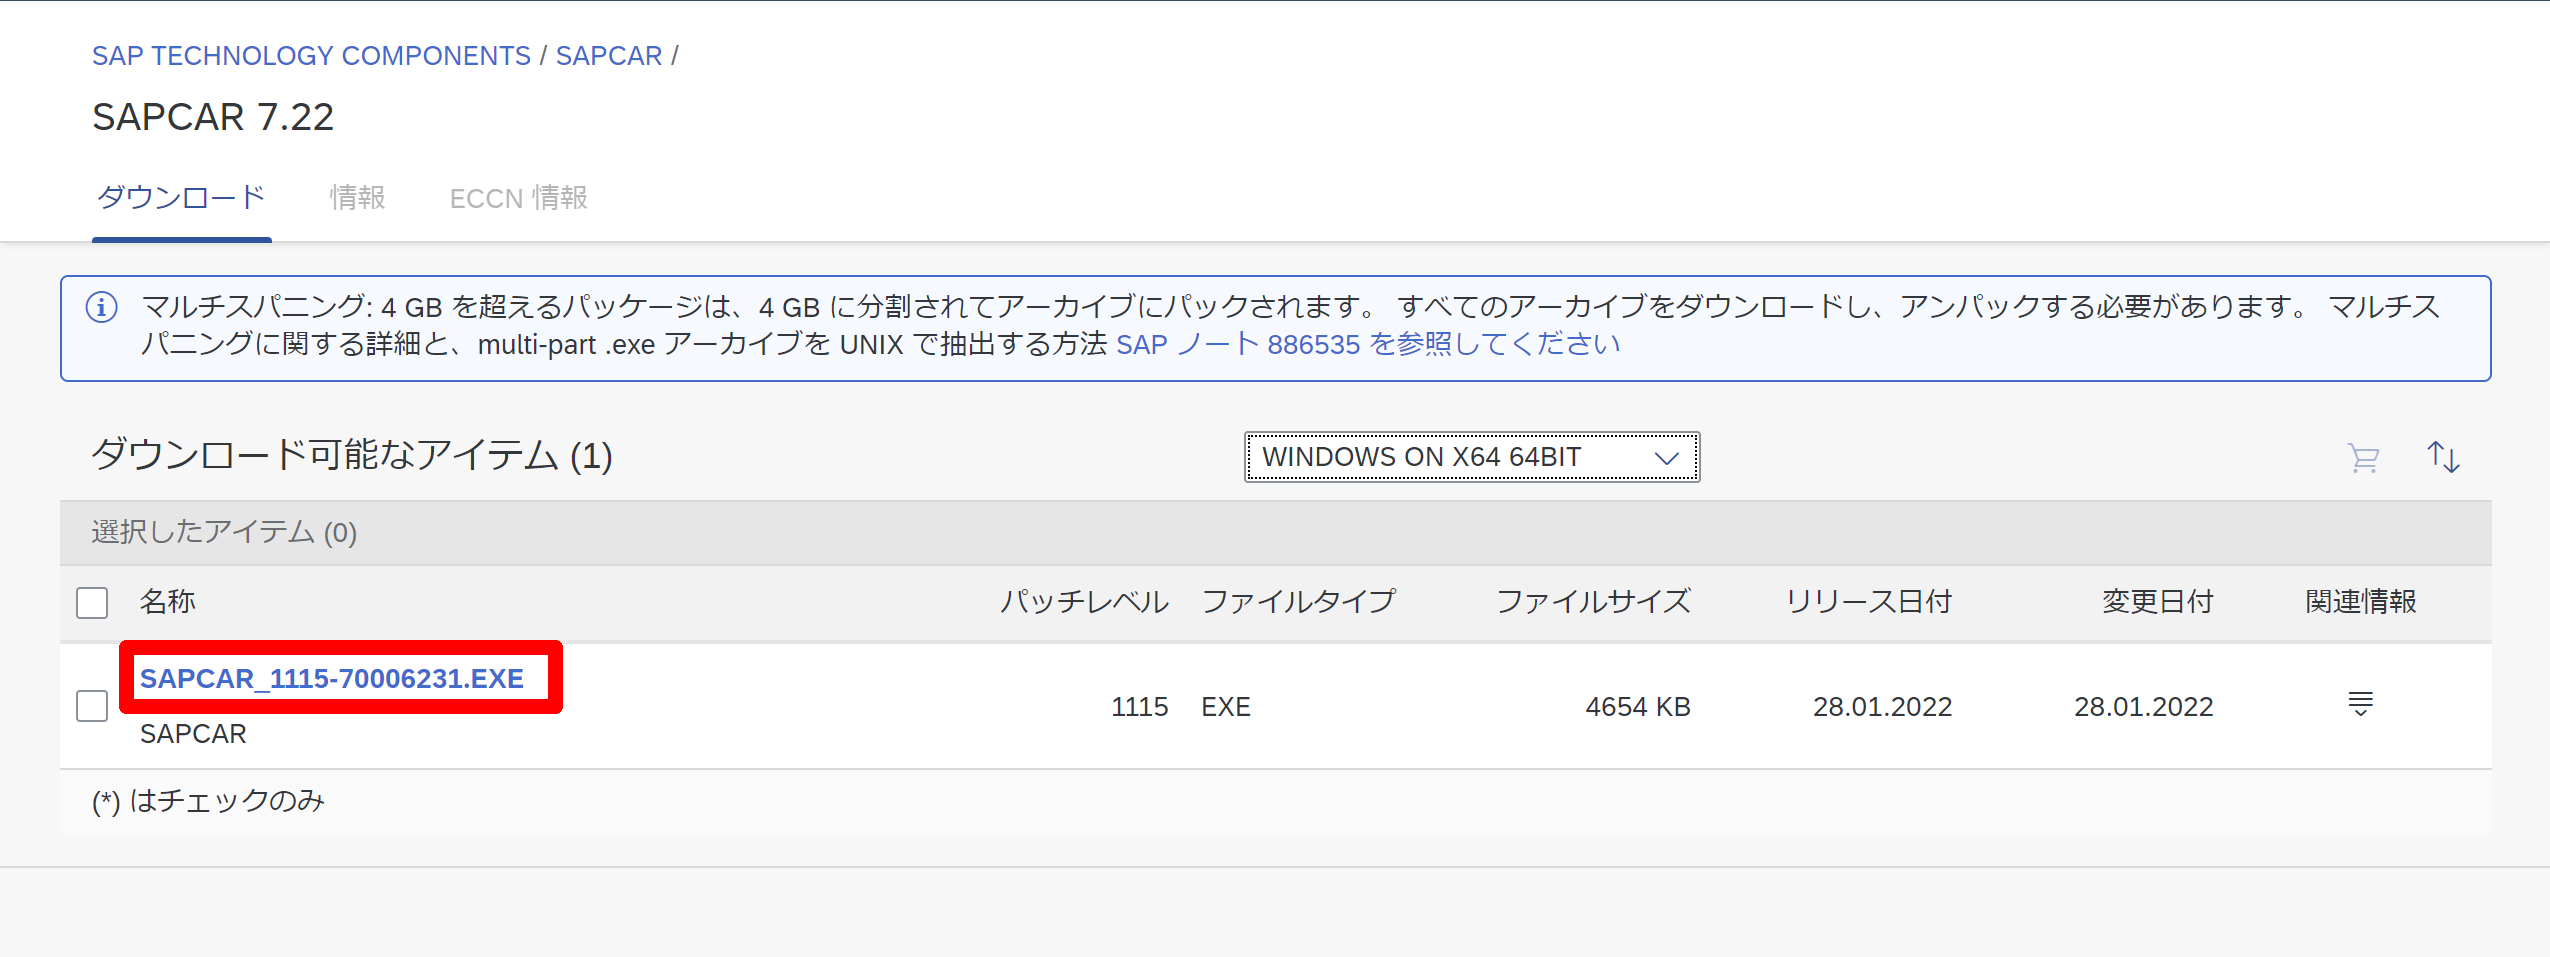Open the WINDOWS ON X64 64BIT dropdown

point(1469,457)
